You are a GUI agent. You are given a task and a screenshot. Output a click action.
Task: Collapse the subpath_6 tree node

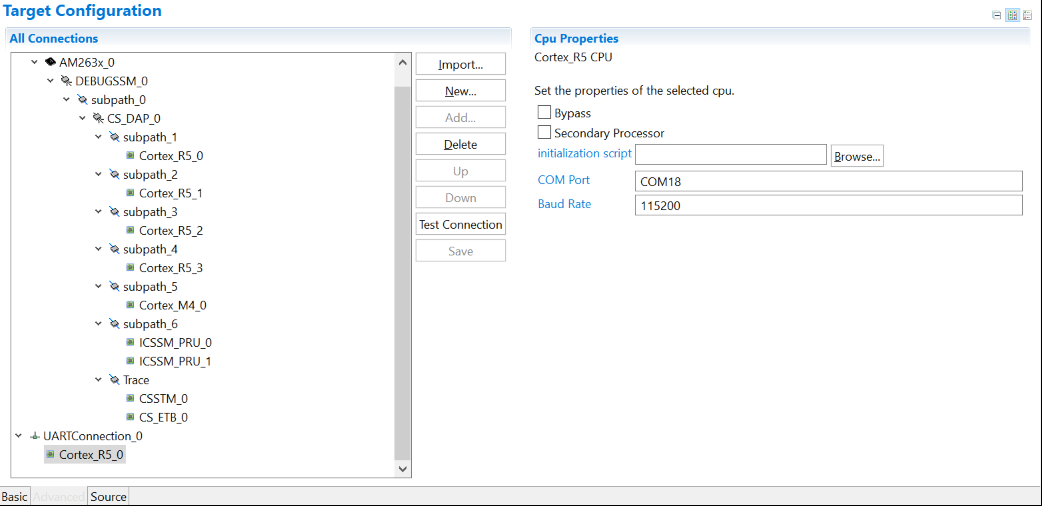click(99, 324)
